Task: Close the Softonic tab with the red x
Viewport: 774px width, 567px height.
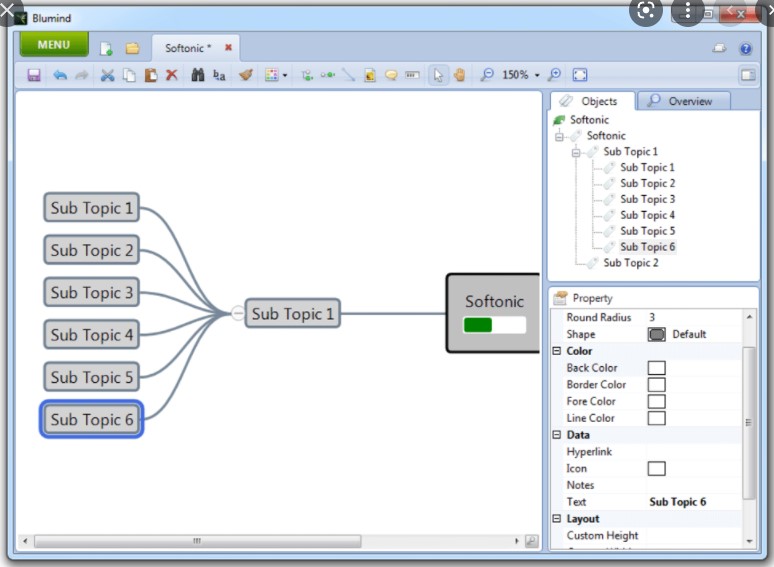Action: pos(228,47)
